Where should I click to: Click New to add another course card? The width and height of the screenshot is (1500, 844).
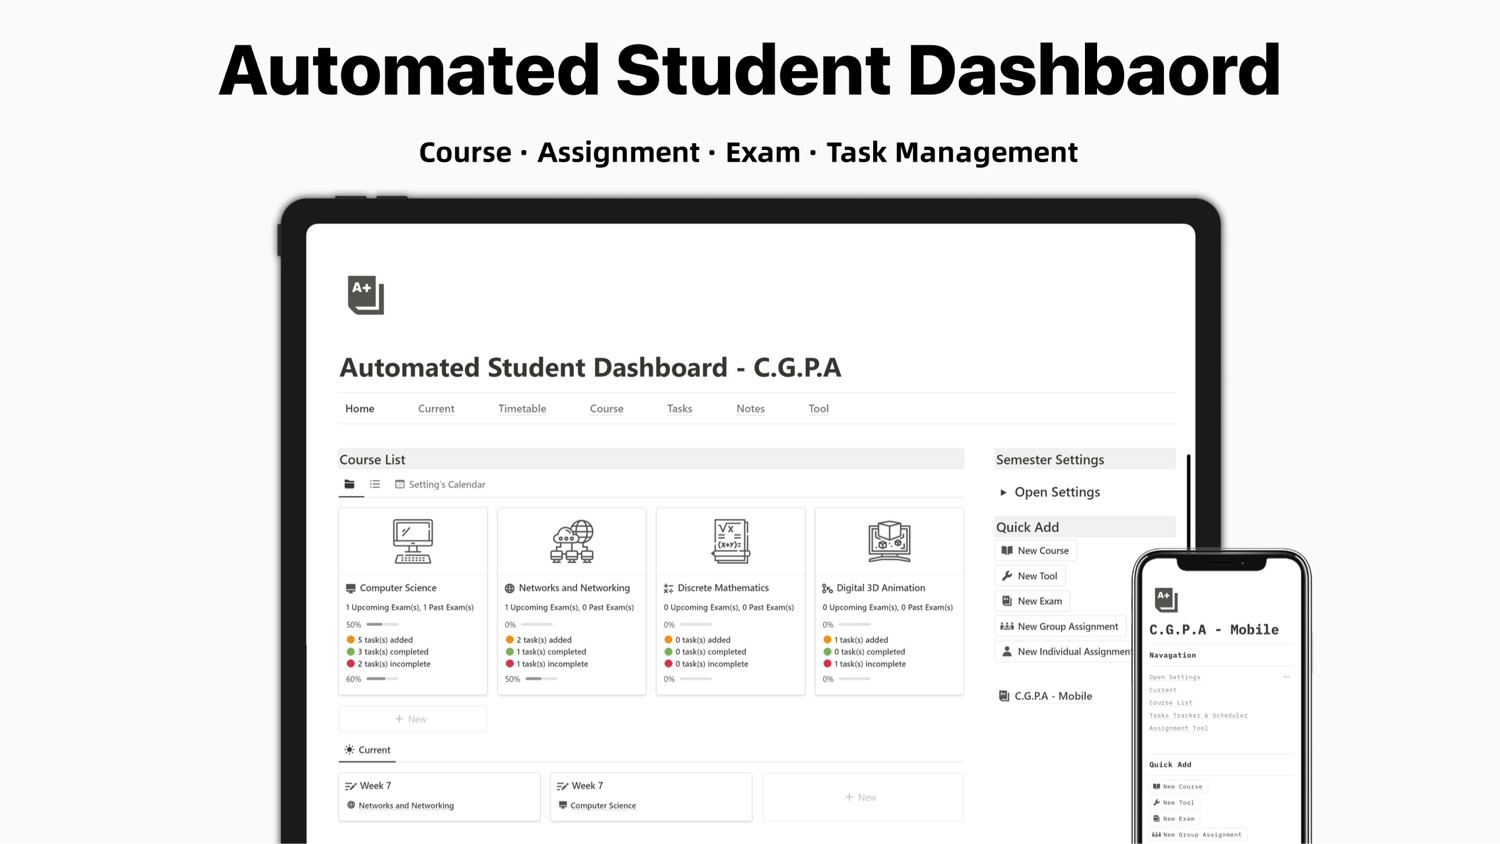click(412, 718)
